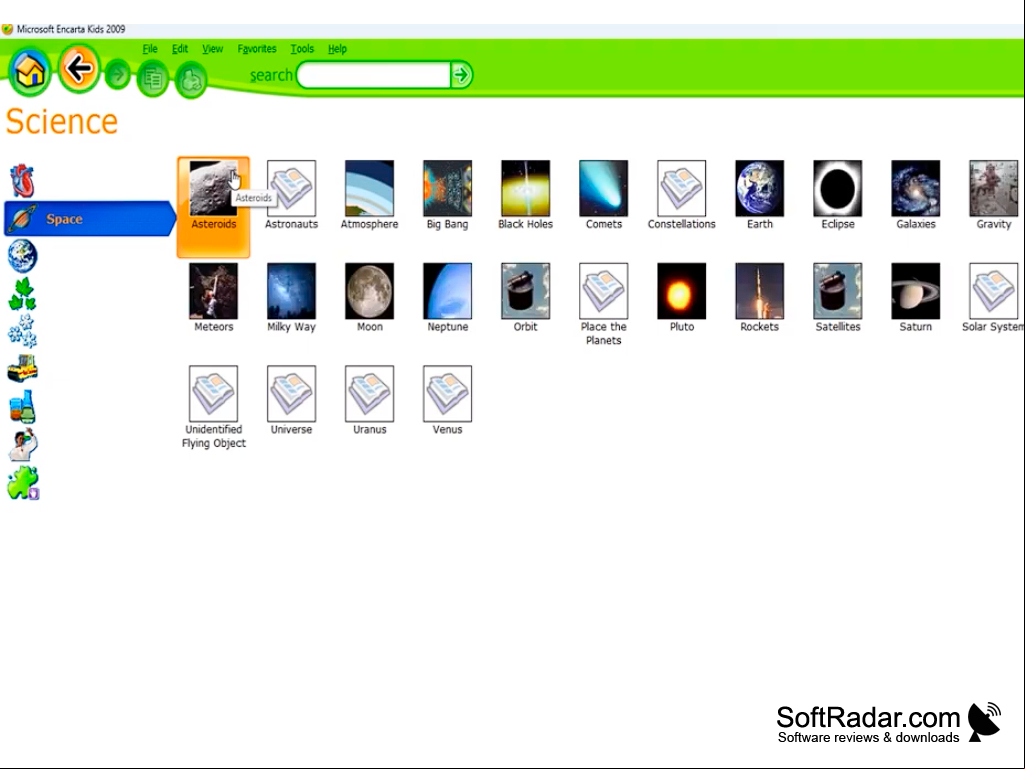This screenshot has height=769, width=1025.
Task: Select the green leaves sidebar icon
Action: (22, 294)
